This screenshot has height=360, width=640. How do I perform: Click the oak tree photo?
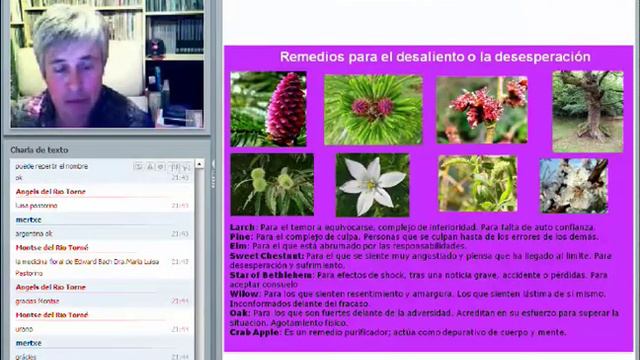tap(588, 112)
